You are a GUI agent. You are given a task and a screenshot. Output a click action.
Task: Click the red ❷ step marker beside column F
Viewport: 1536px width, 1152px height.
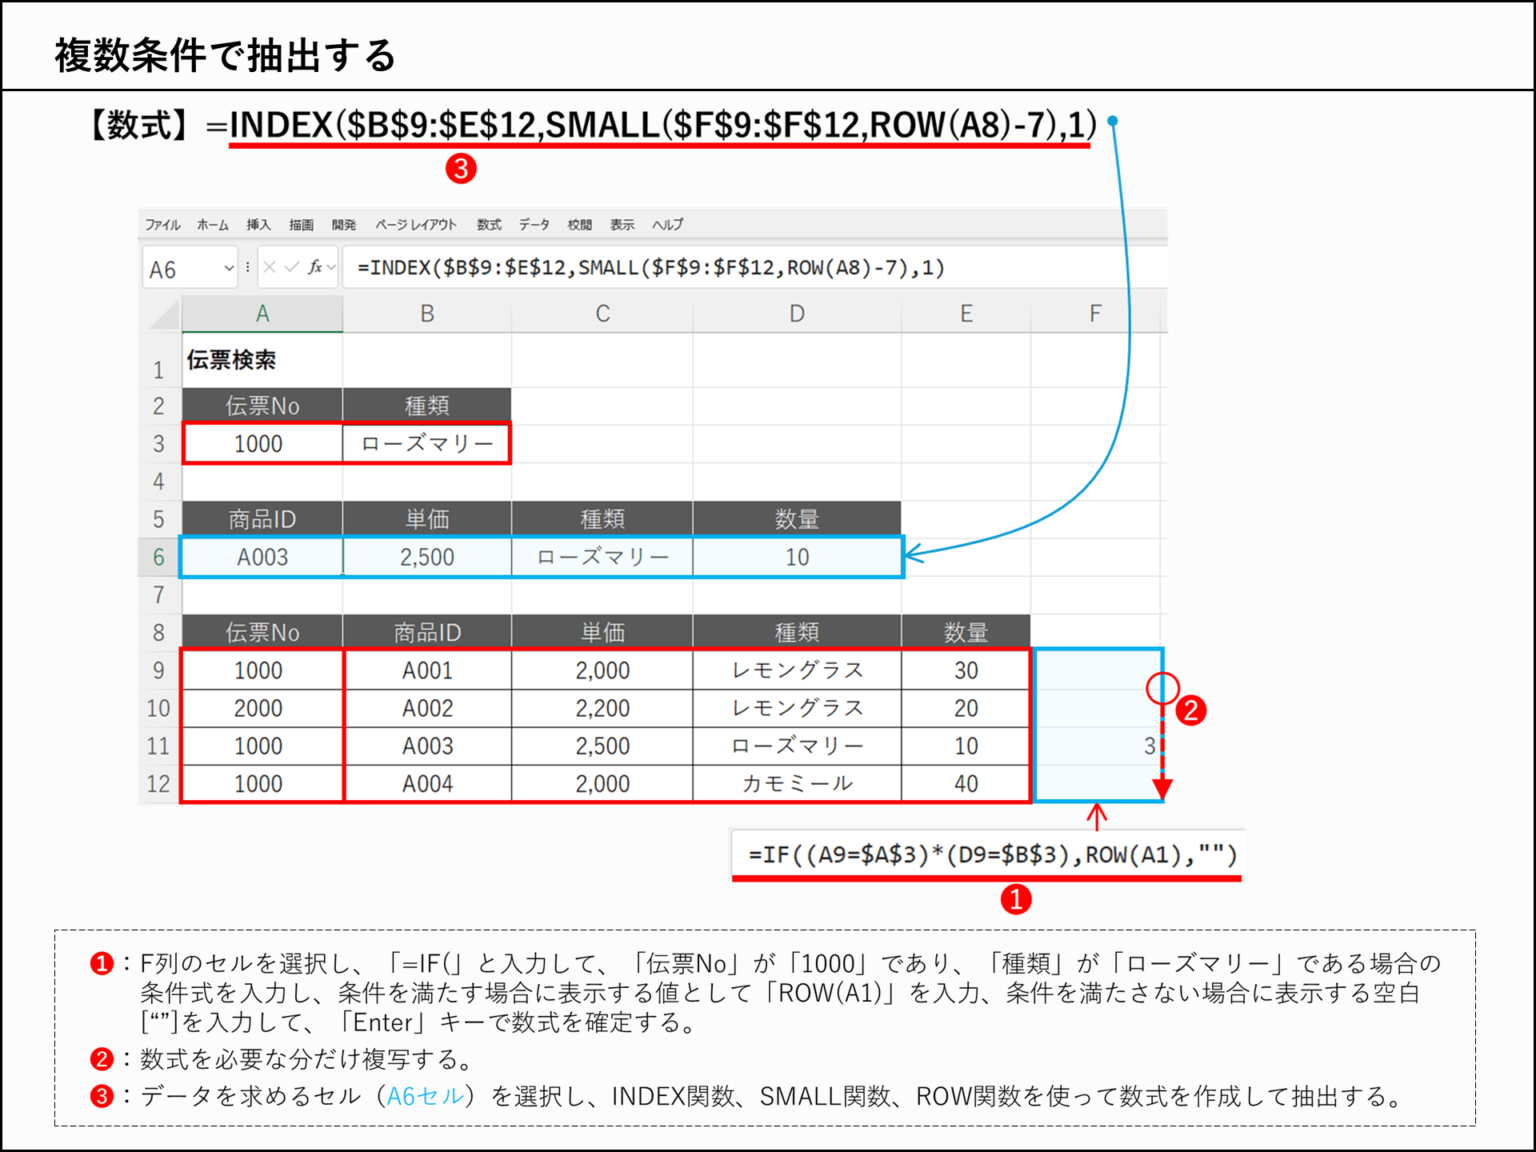1191,711
